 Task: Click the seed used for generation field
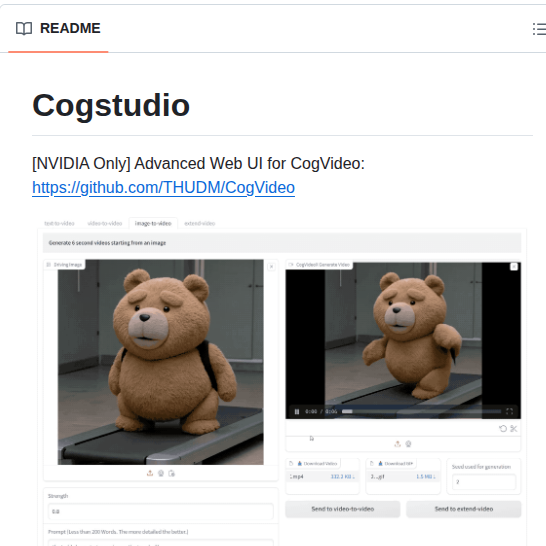(484, 482)
